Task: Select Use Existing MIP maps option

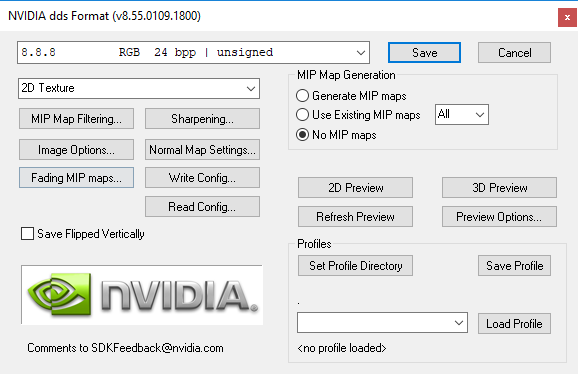Action: 302,115
